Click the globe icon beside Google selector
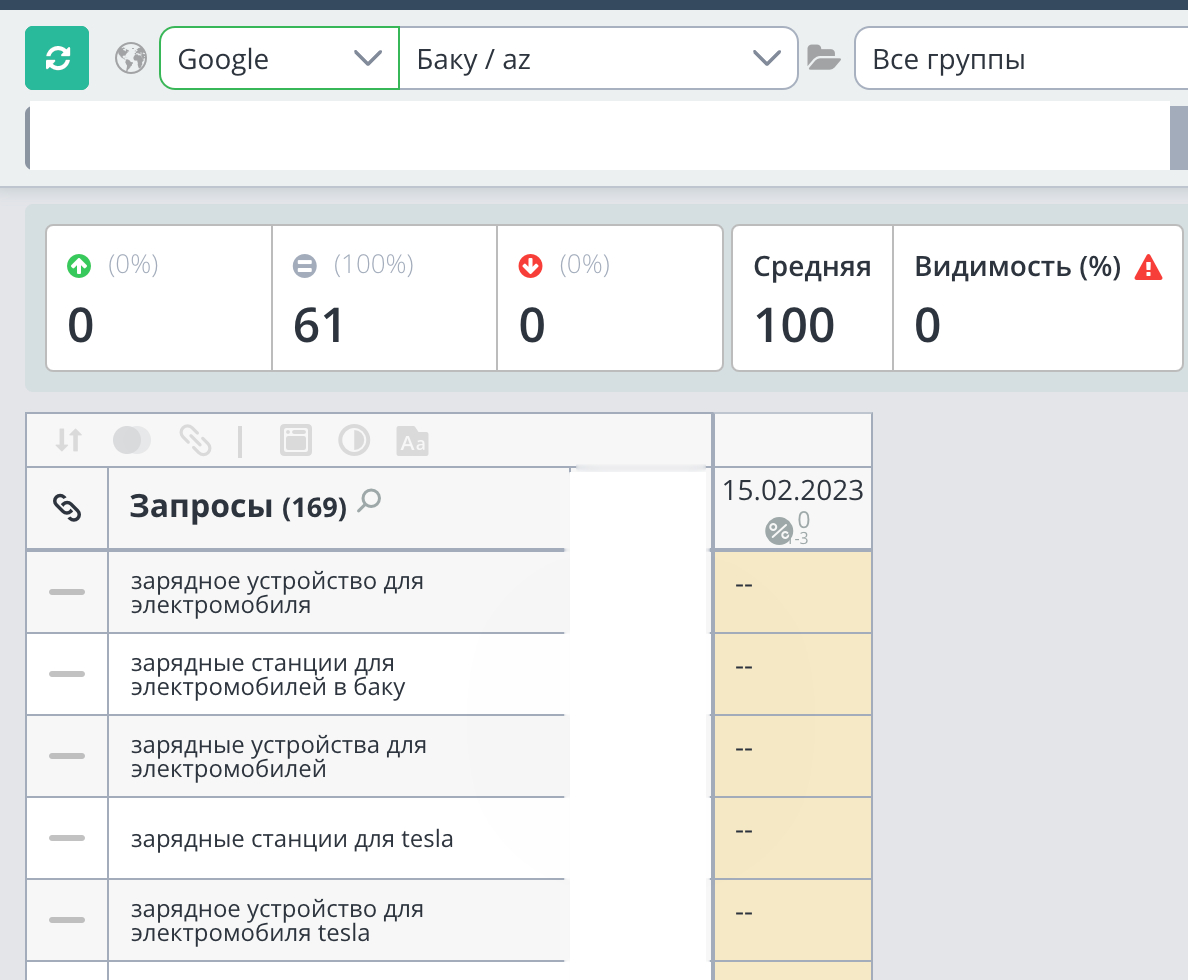1188x980 pixels. [131, 59]
